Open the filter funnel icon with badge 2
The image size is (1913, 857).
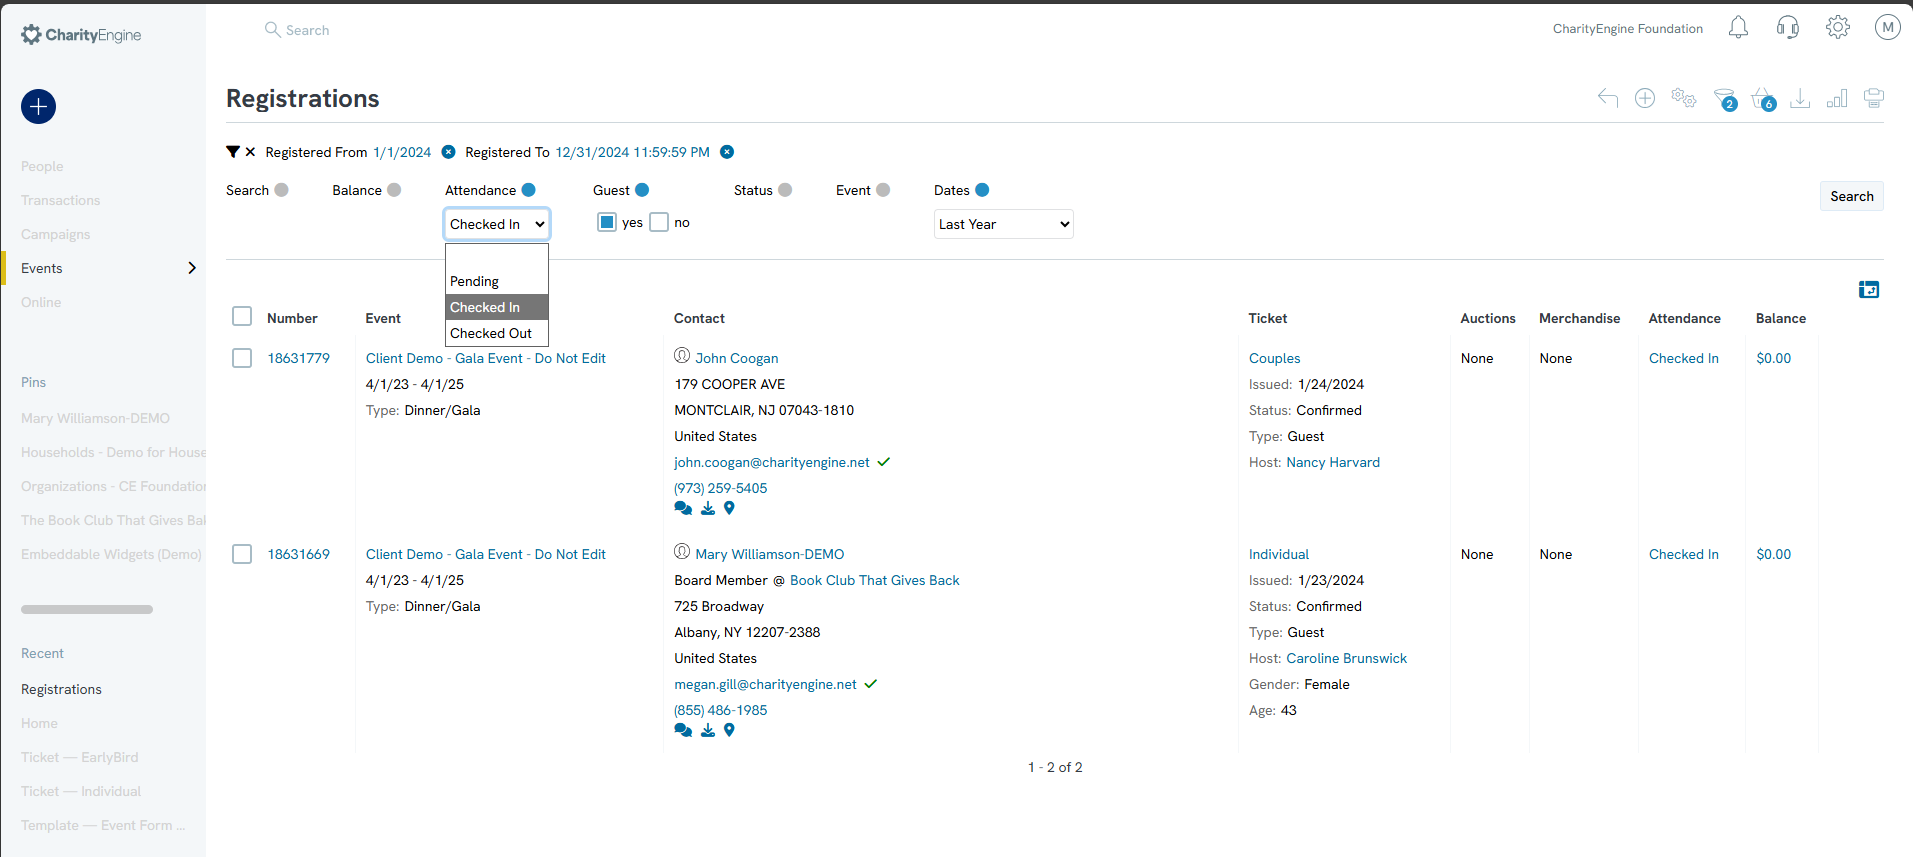pyautogui.click(x=1723, y=98)
